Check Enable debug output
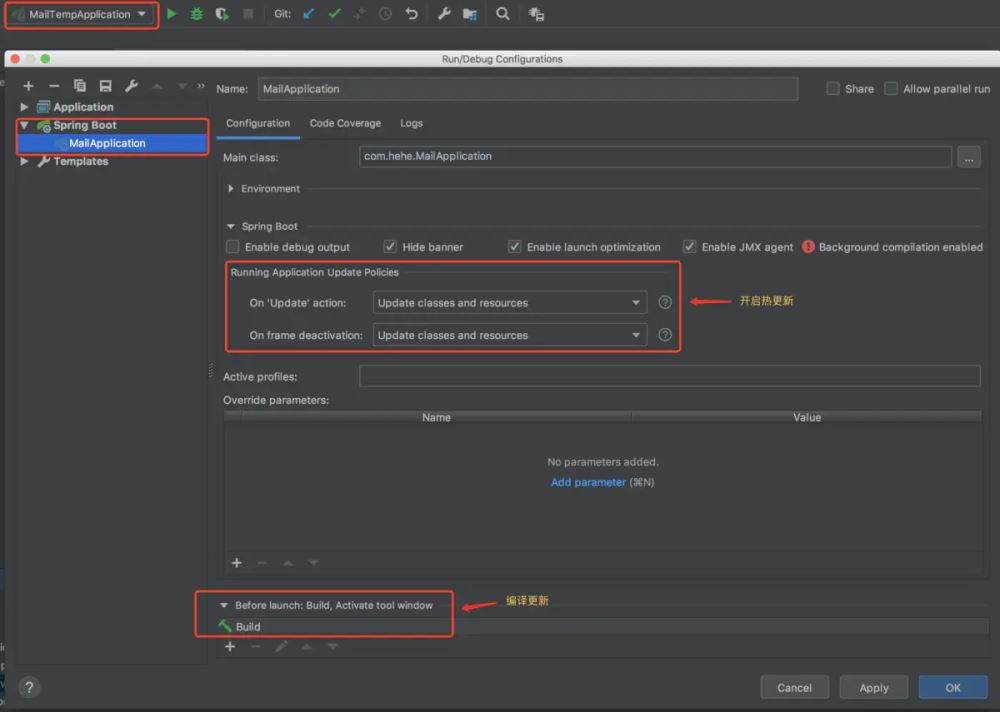The width and height of the screenshot is (1000, 712). [x=233, y=247]
